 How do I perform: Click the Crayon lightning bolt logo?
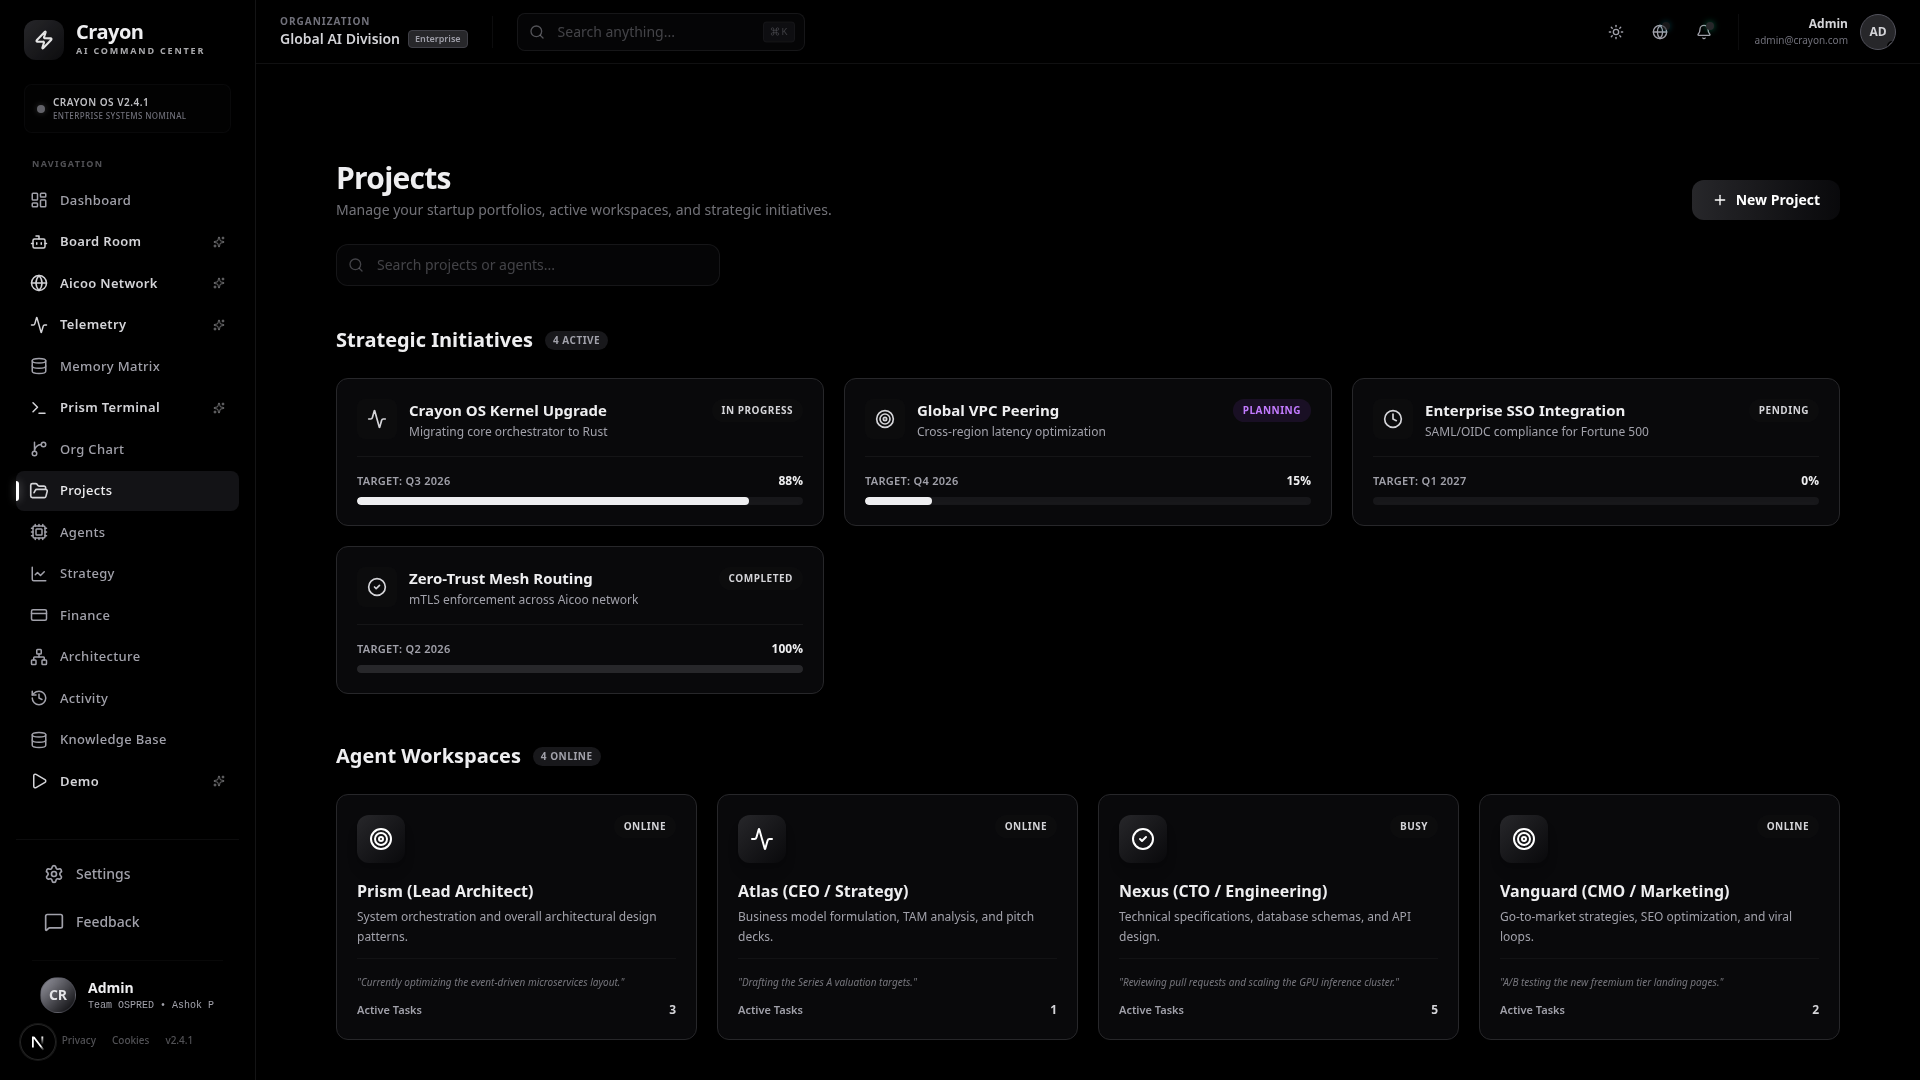pos(44,40)
